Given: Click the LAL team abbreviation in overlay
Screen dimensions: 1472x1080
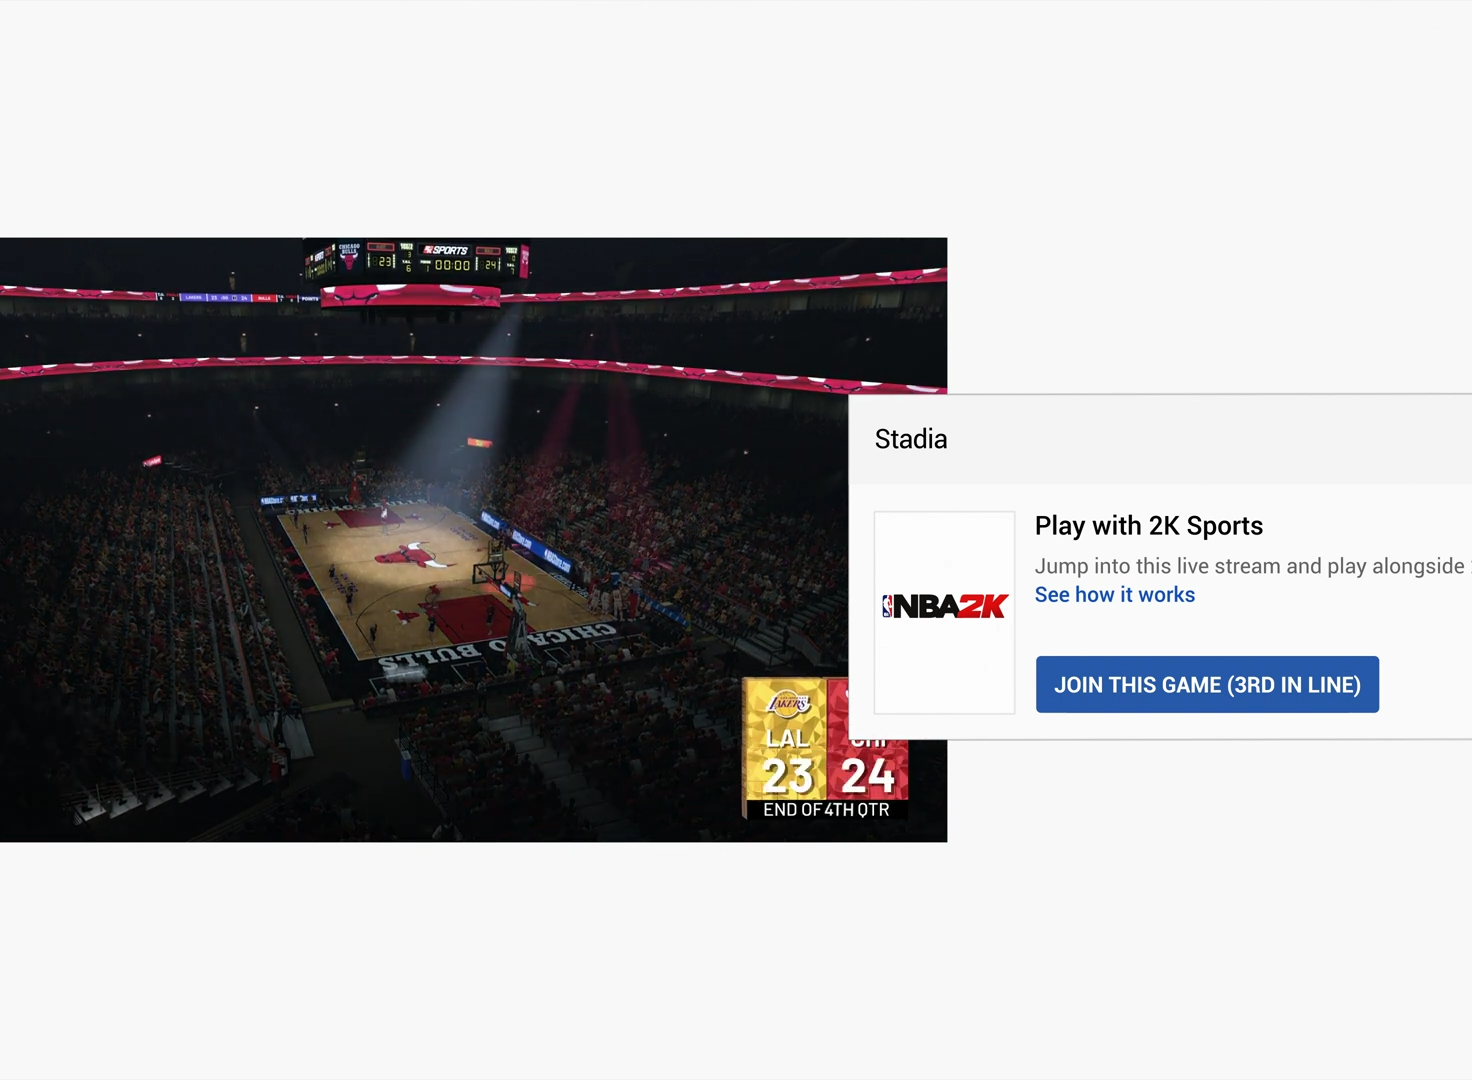Looking at the screenshot, I should coord(788,739).
